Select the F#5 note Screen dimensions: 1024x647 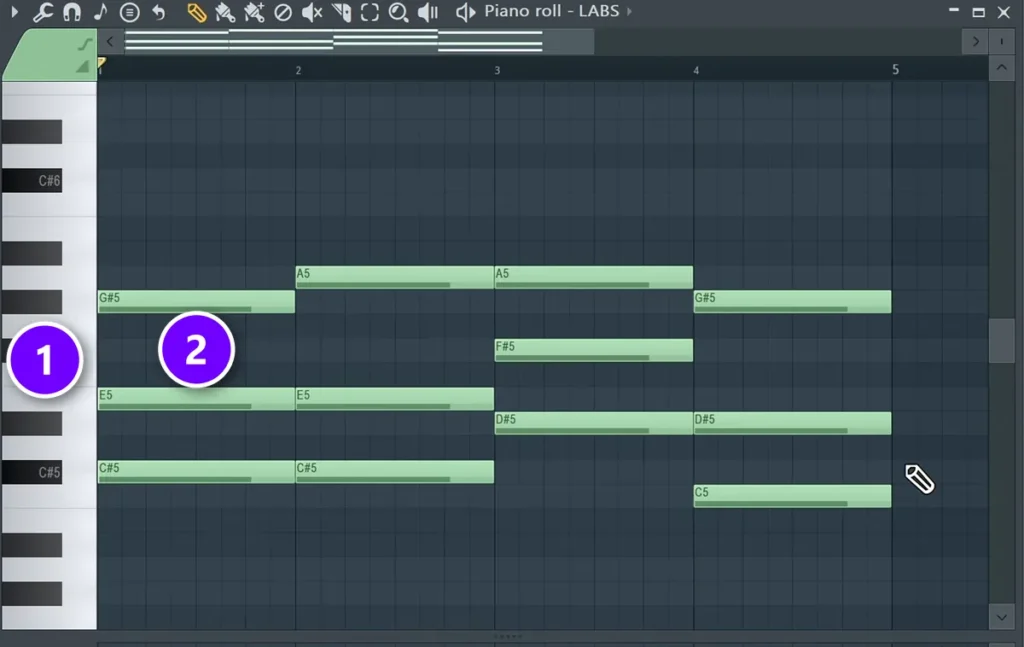tap(594, 350)
